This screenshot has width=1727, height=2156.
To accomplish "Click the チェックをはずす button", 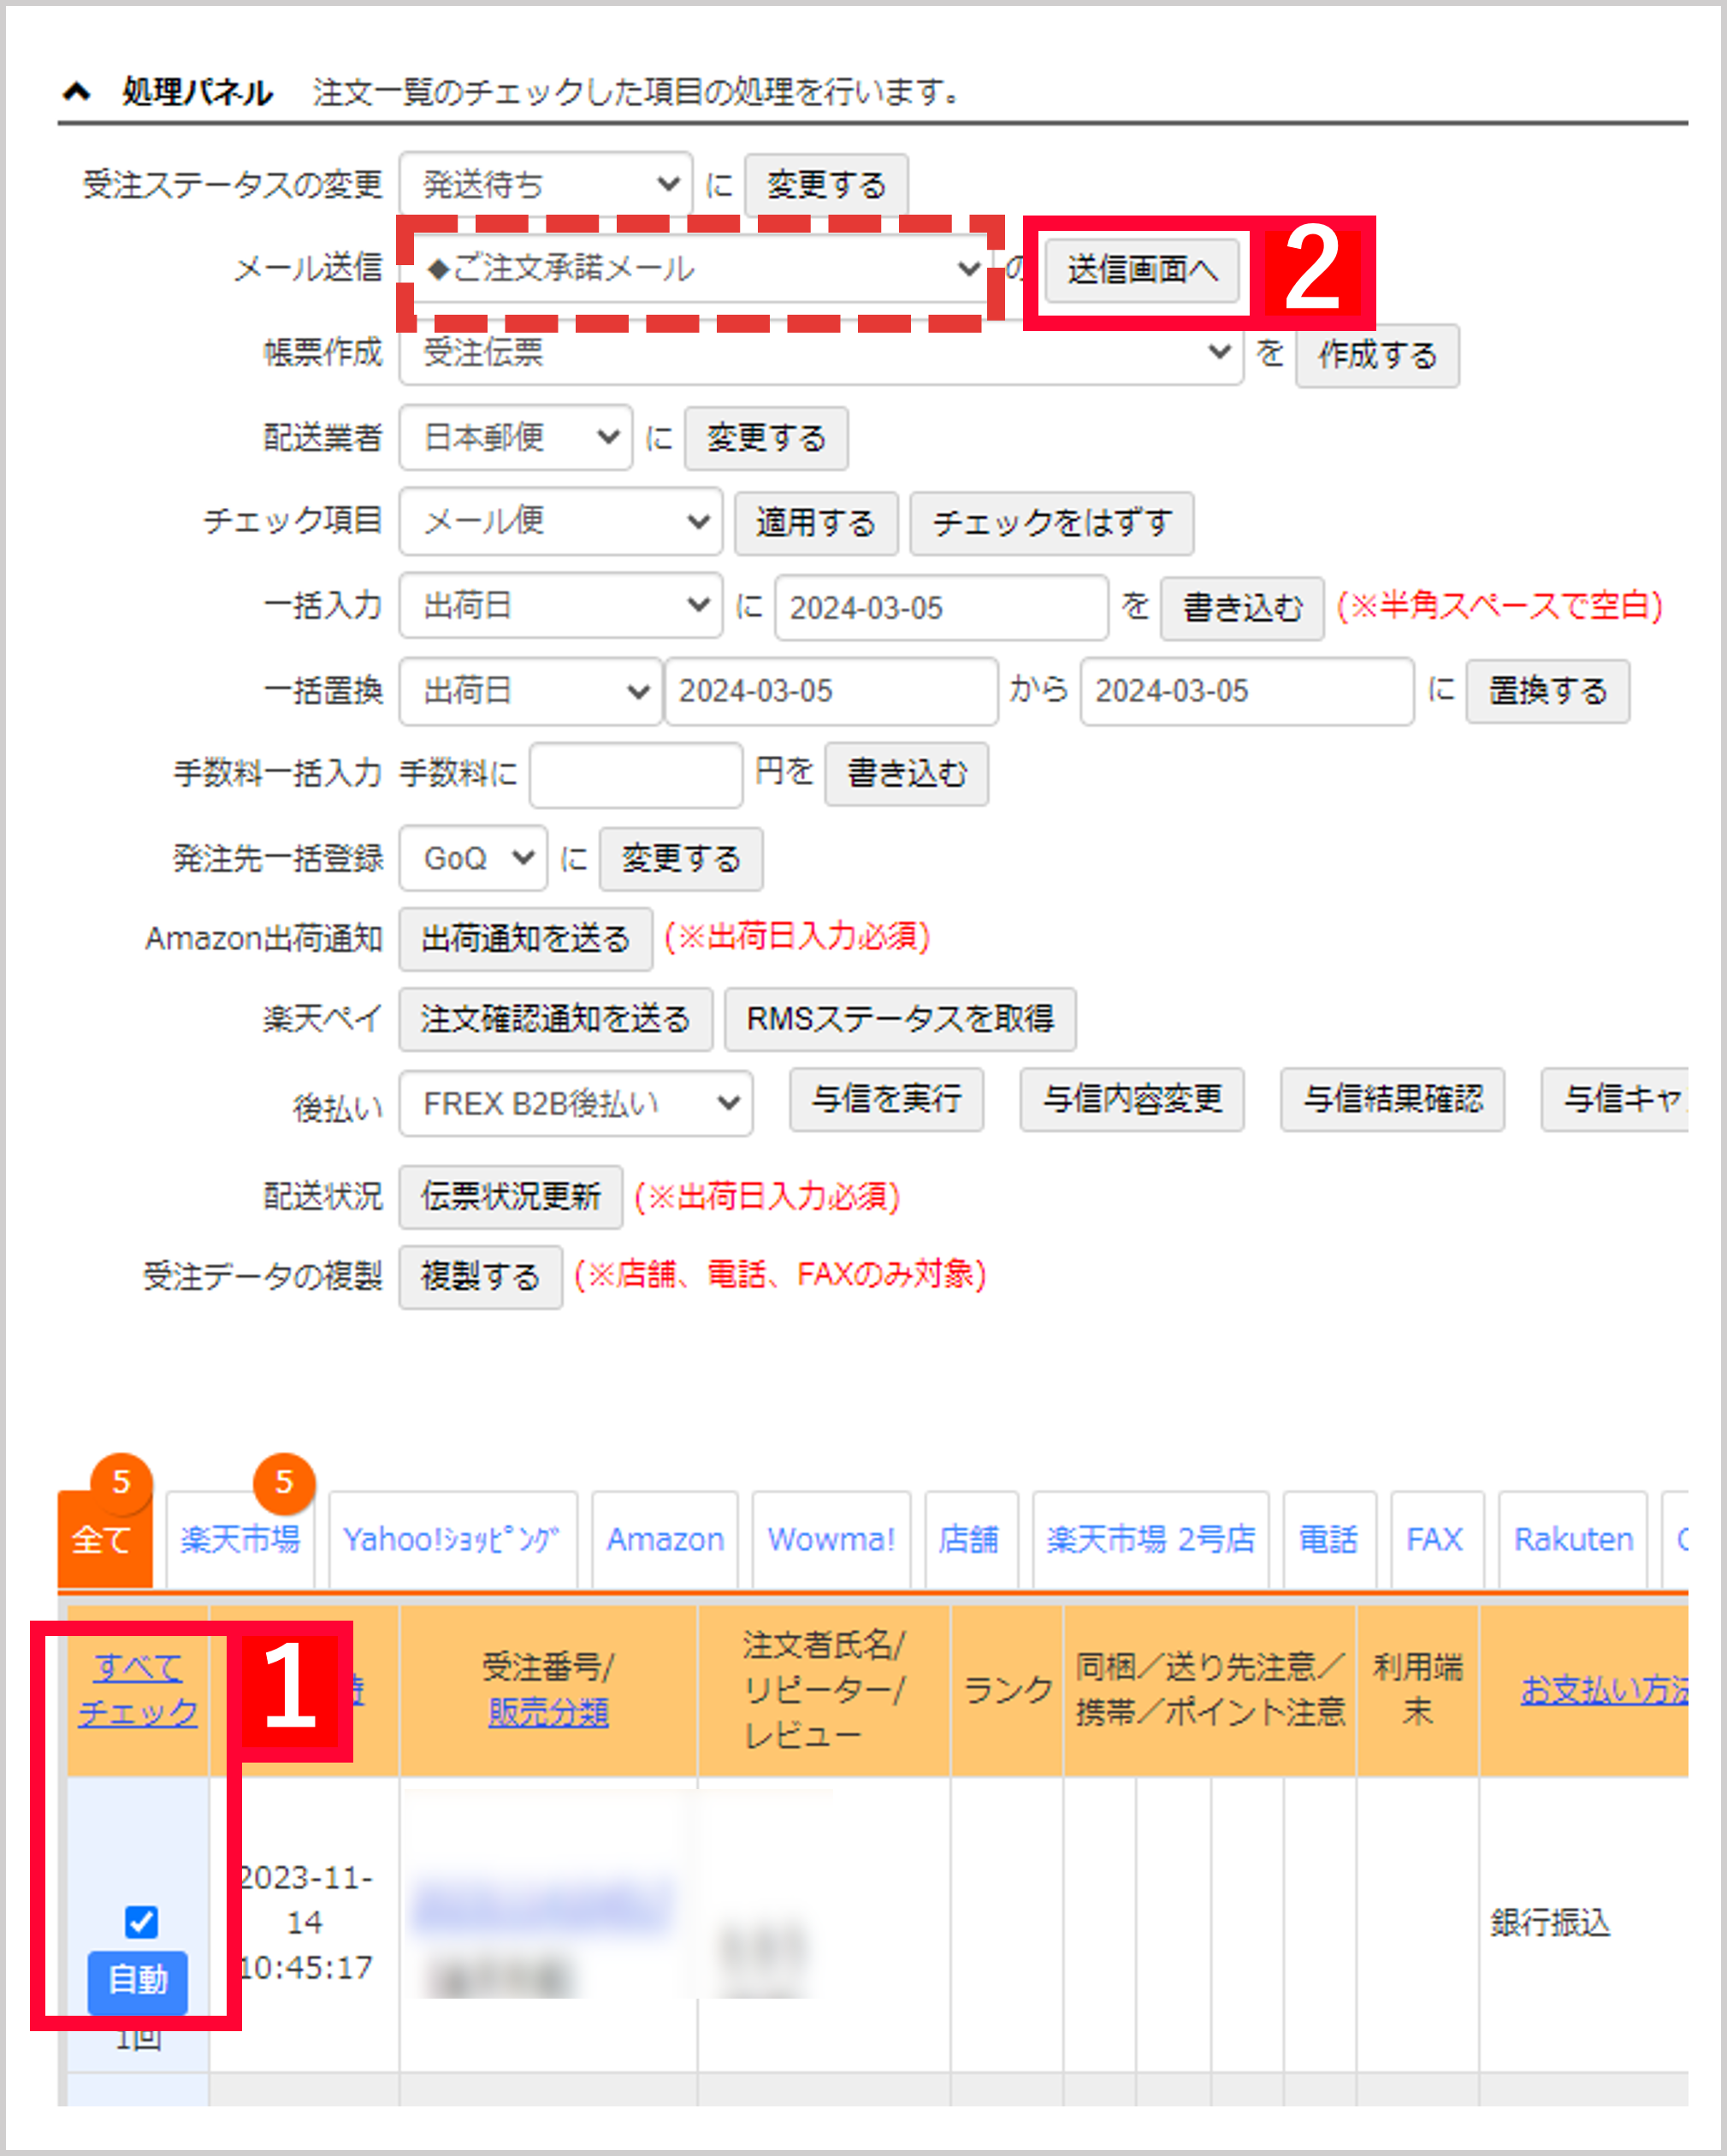I will click(1052, 523).
